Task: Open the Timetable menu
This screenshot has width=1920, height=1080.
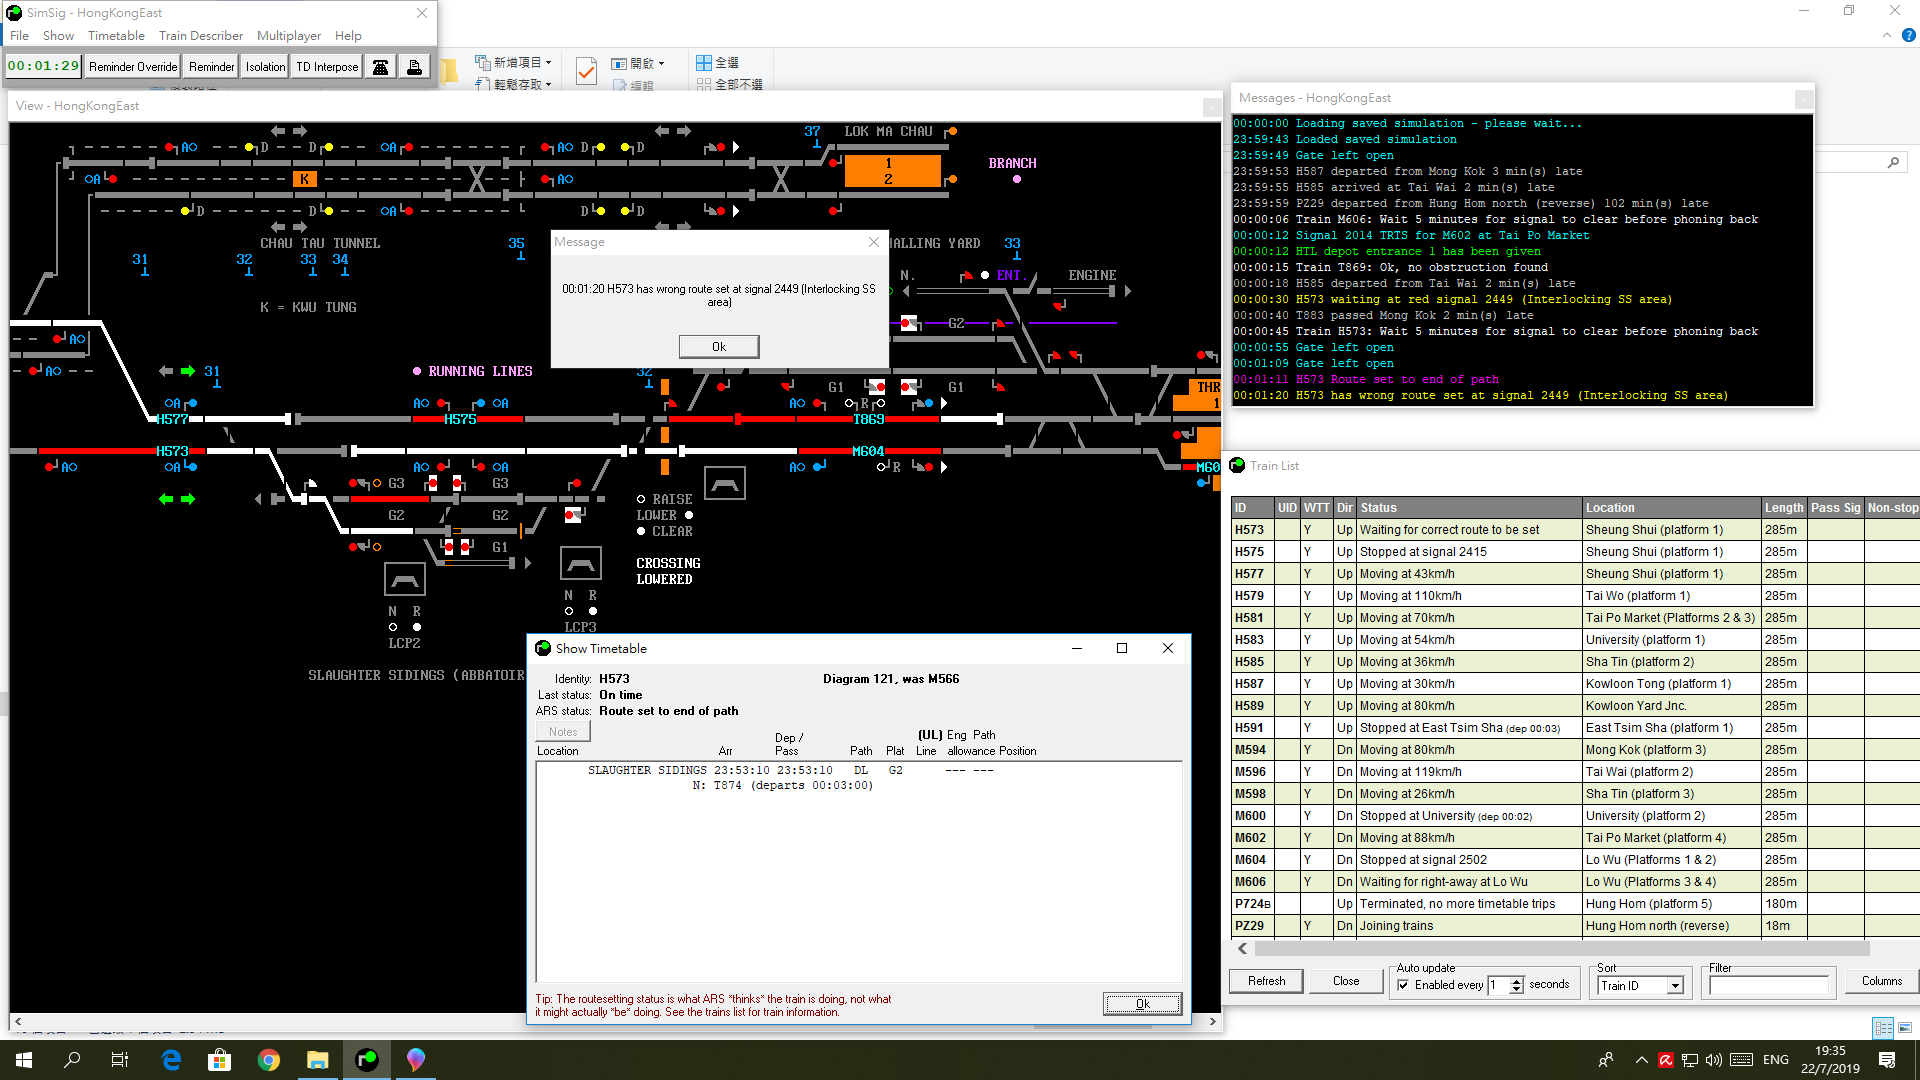Action: 116,35
